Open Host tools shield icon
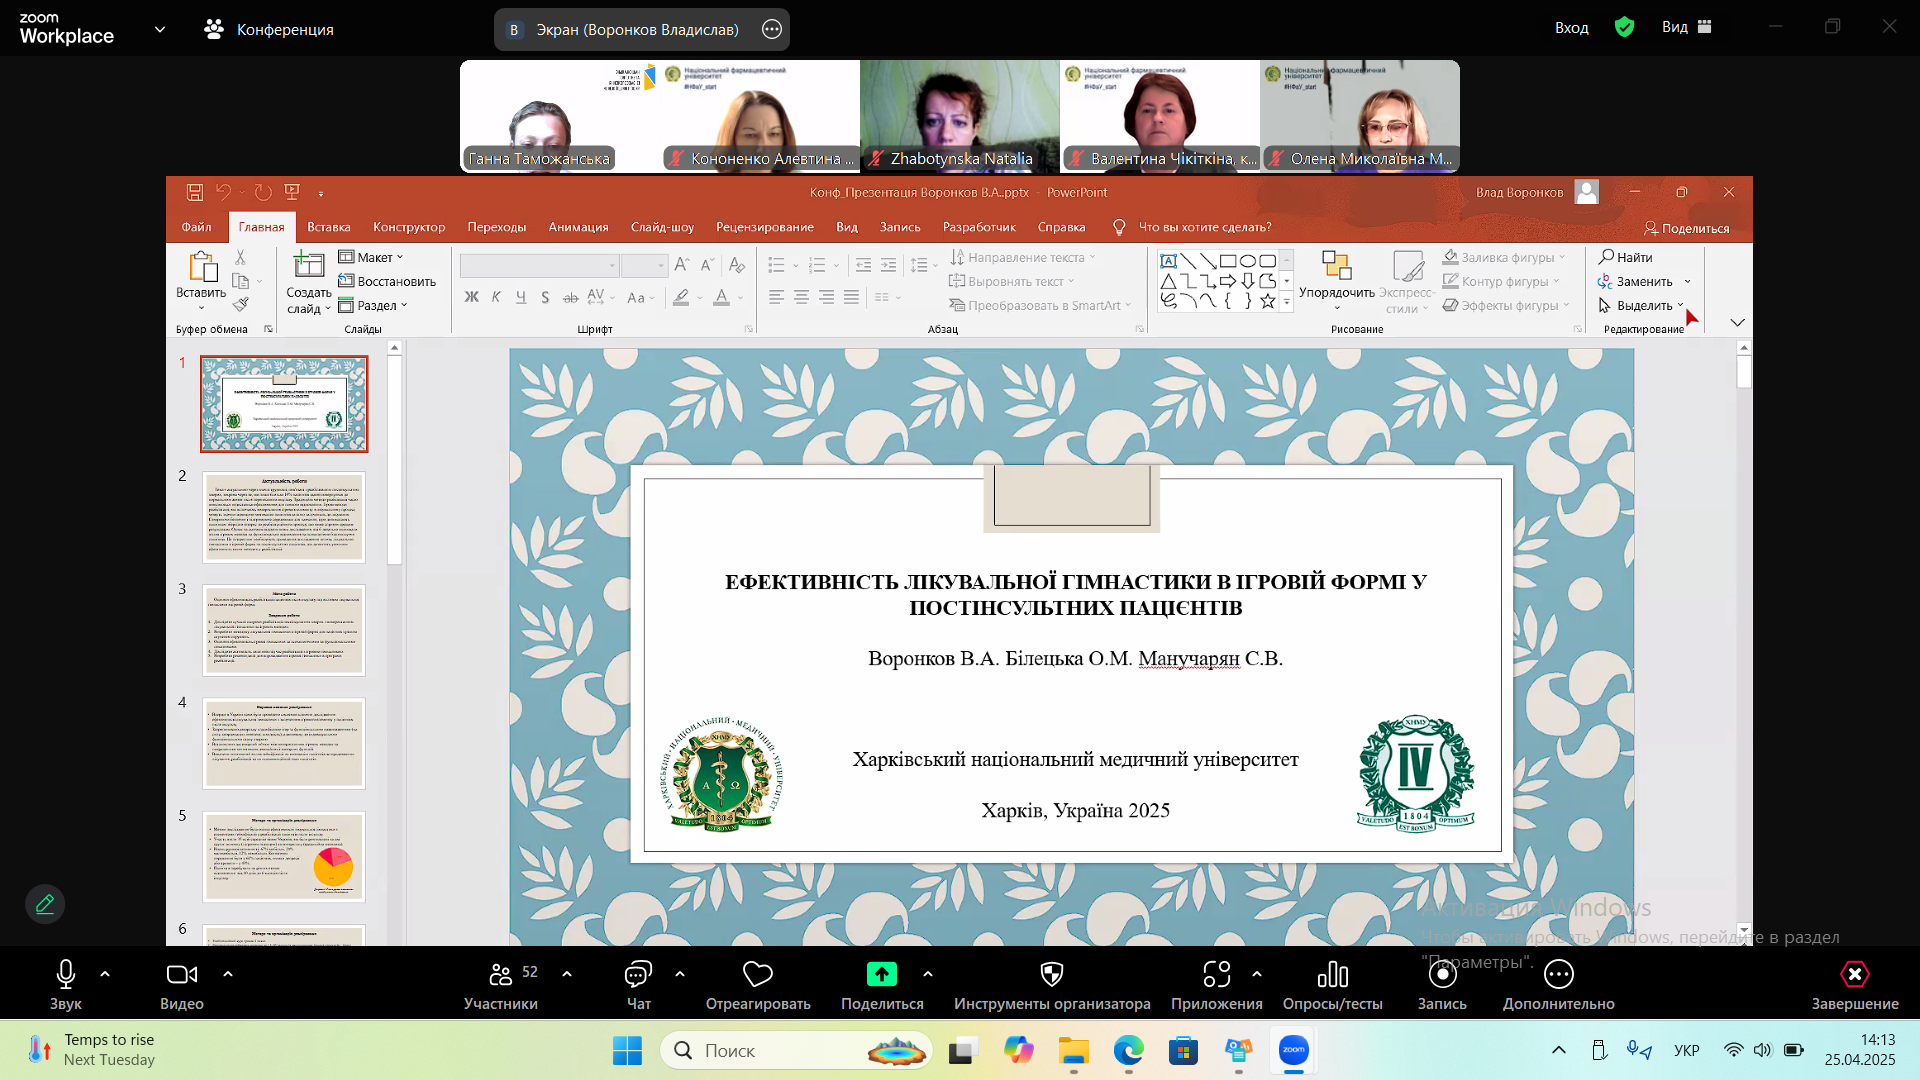Screen dimensions: 1920x1080 (1052, 974)
